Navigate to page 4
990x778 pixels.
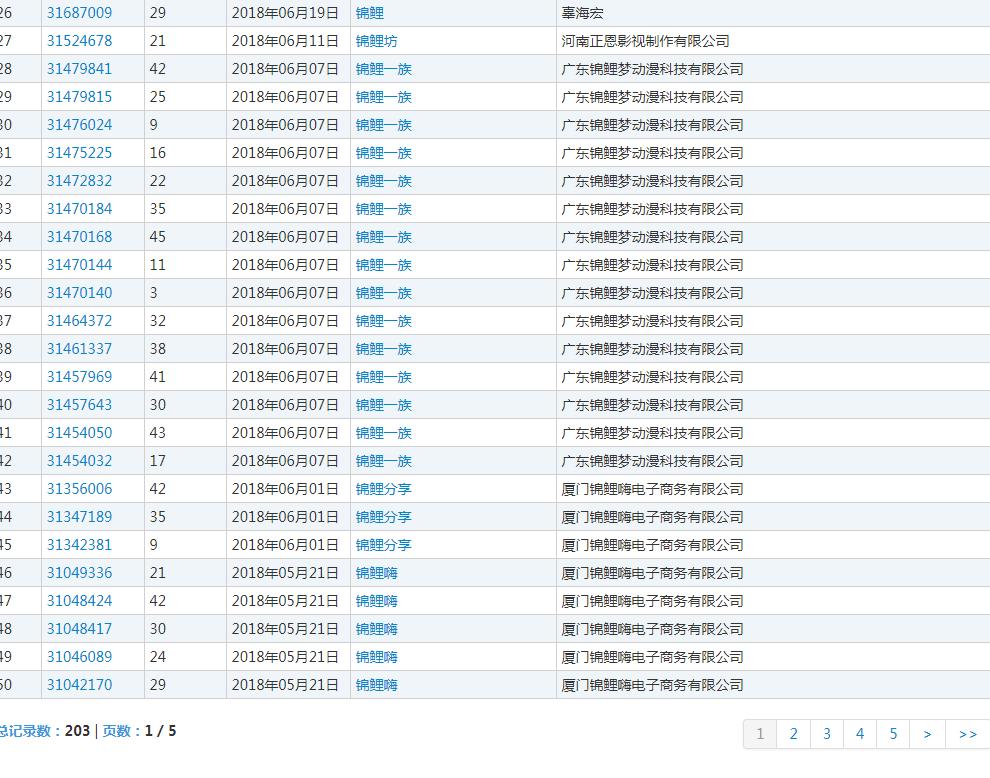(859, 734)
